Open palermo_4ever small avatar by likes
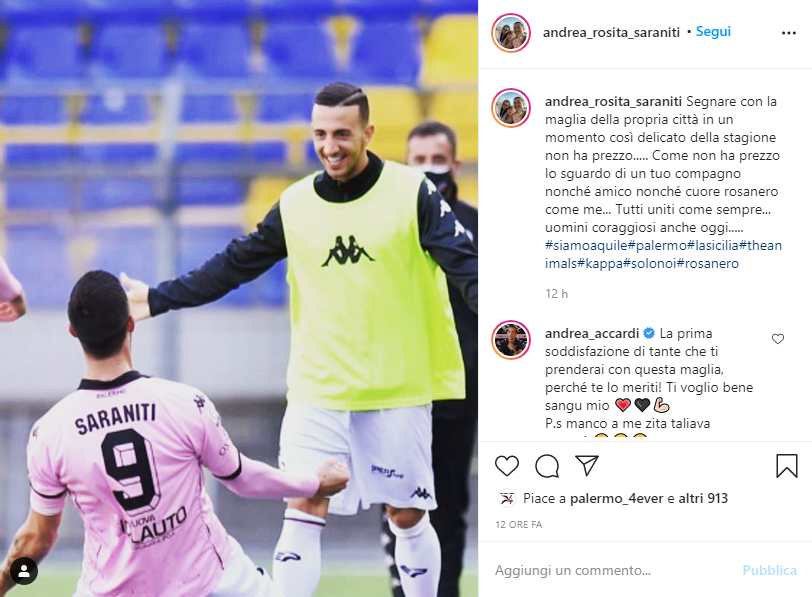The width and height of the screenshot is (812, 597). [x=506, y=499]
